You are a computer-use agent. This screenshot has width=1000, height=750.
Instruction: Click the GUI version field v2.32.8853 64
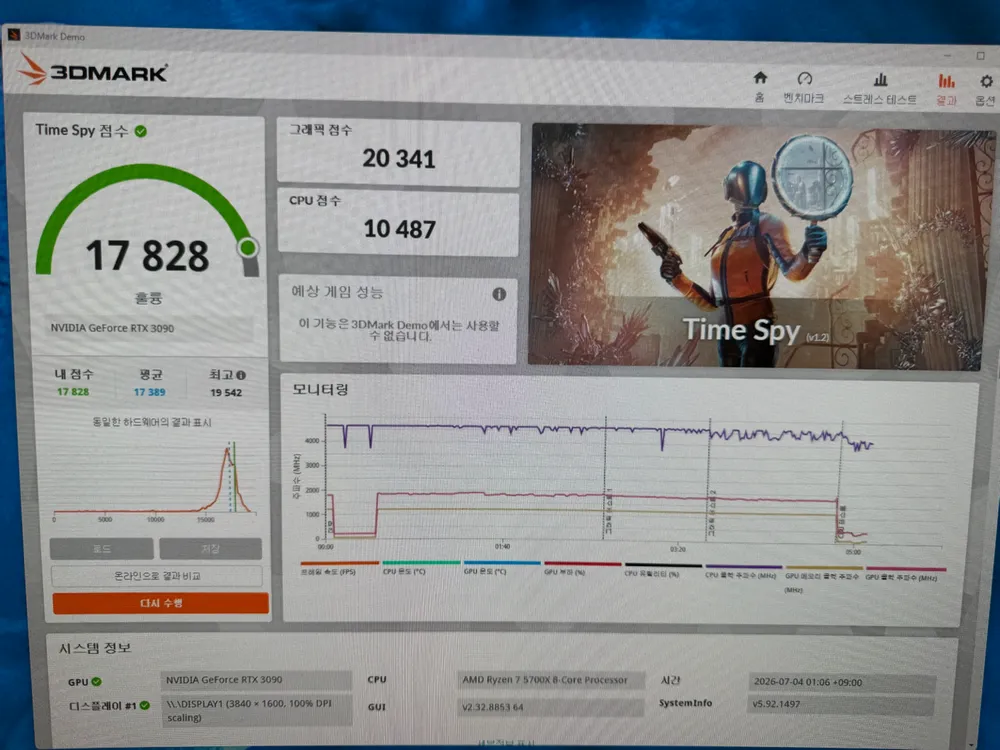tap(551, 707)
